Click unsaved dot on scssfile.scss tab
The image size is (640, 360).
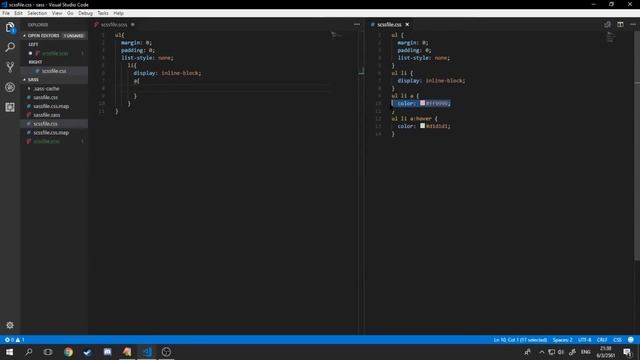pyautogui.click(x=133, y=24)
